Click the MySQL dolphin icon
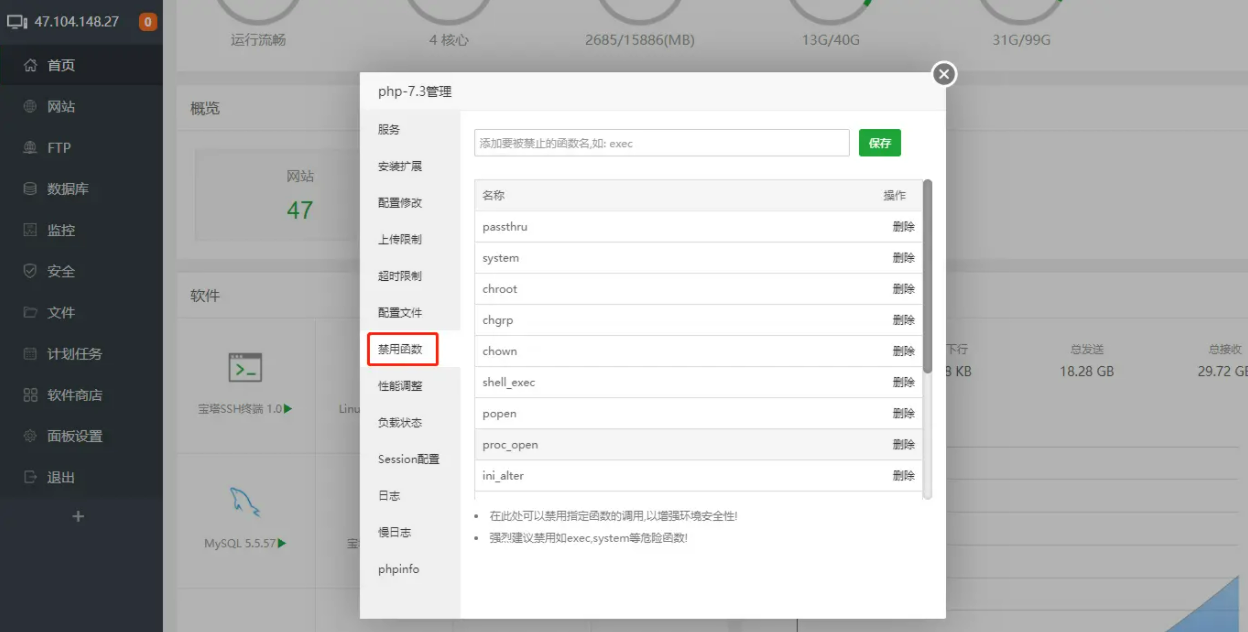 245,502
